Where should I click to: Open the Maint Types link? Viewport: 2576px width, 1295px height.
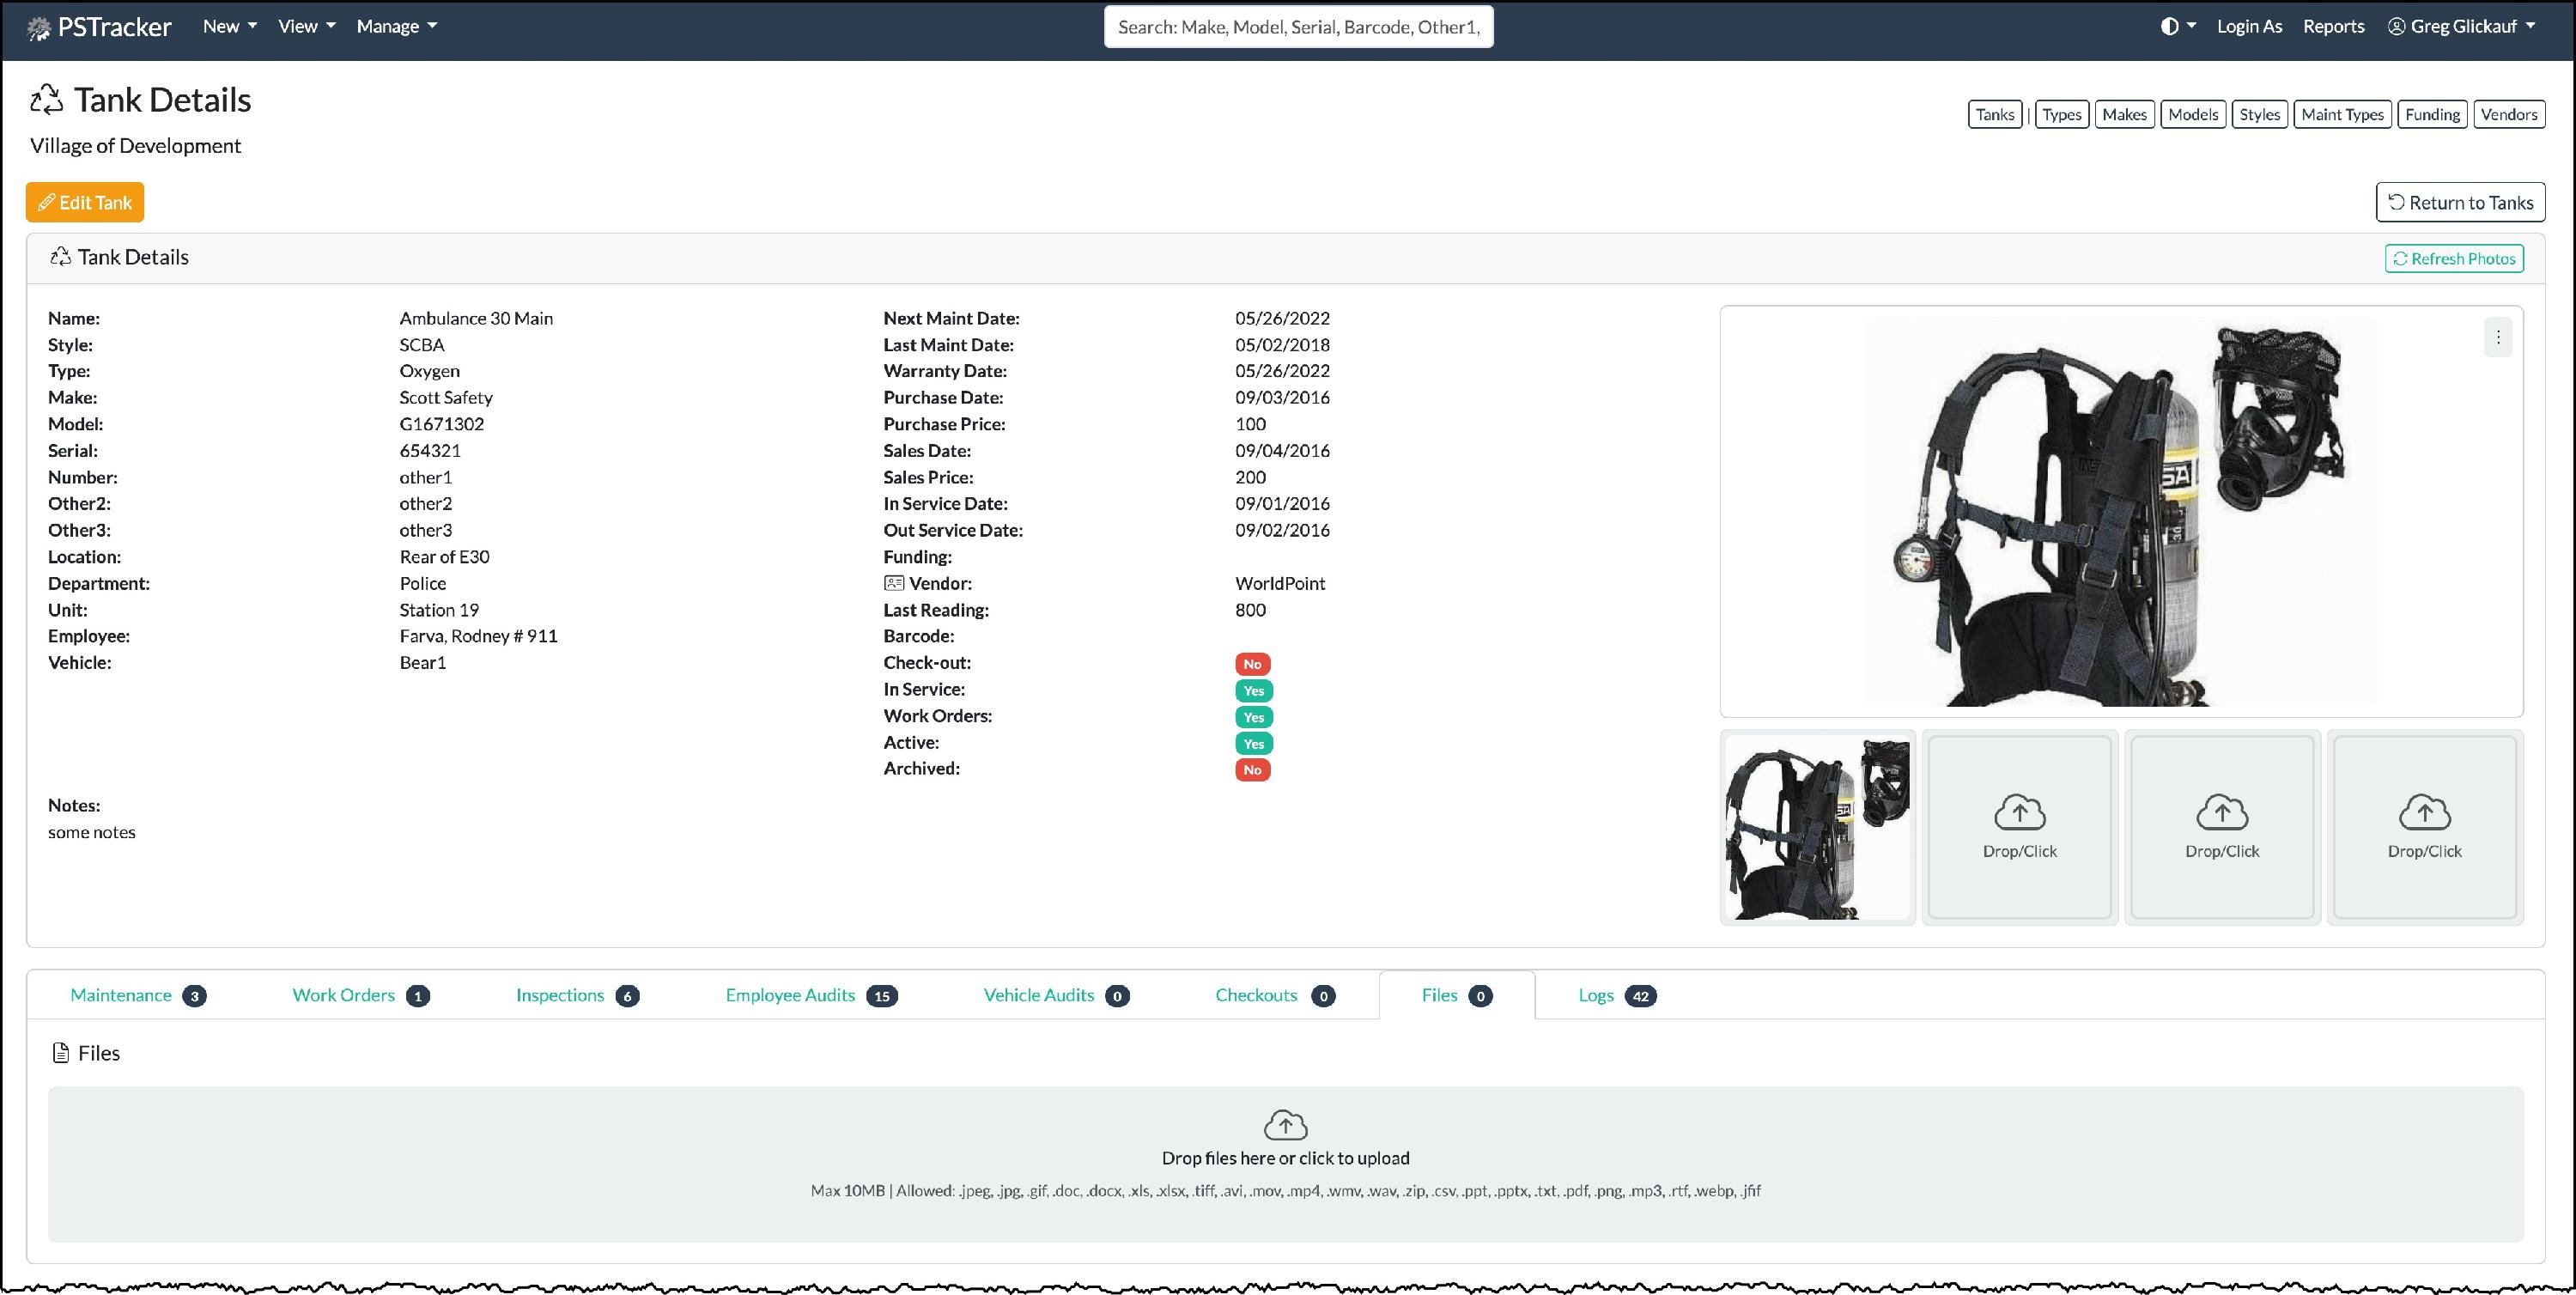pos(2341,115)
